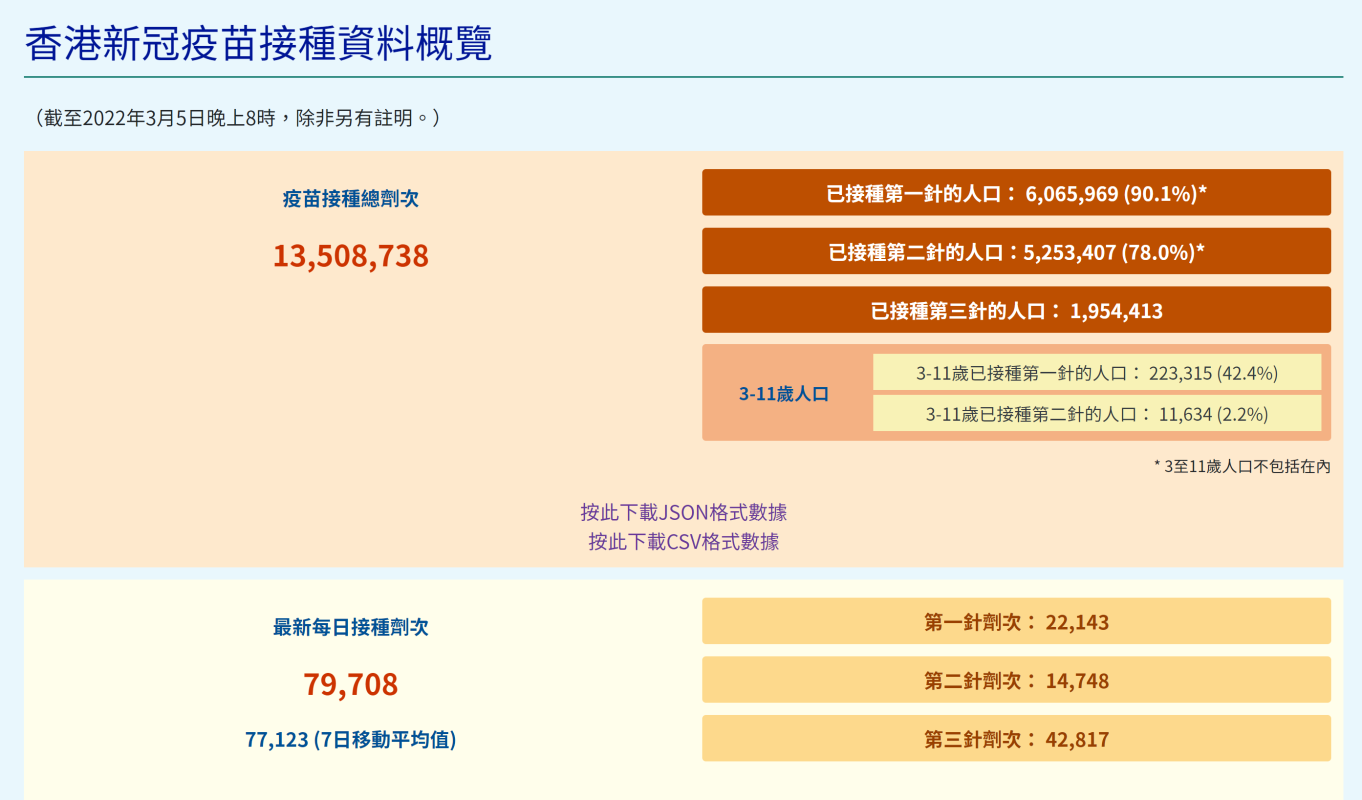Select the 第三針劑次 42,817 bar
1362x800 pixels.
(1016, 739)
